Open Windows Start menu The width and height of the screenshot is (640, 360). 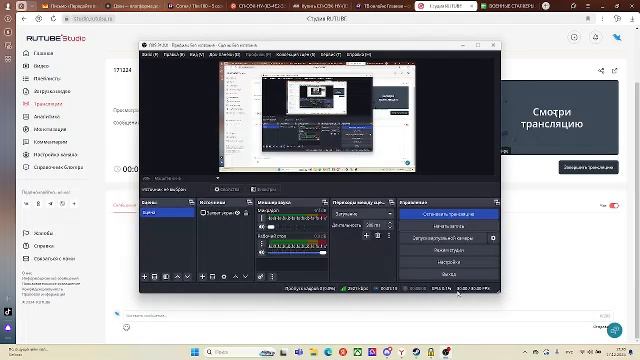[x=195, y=352]
